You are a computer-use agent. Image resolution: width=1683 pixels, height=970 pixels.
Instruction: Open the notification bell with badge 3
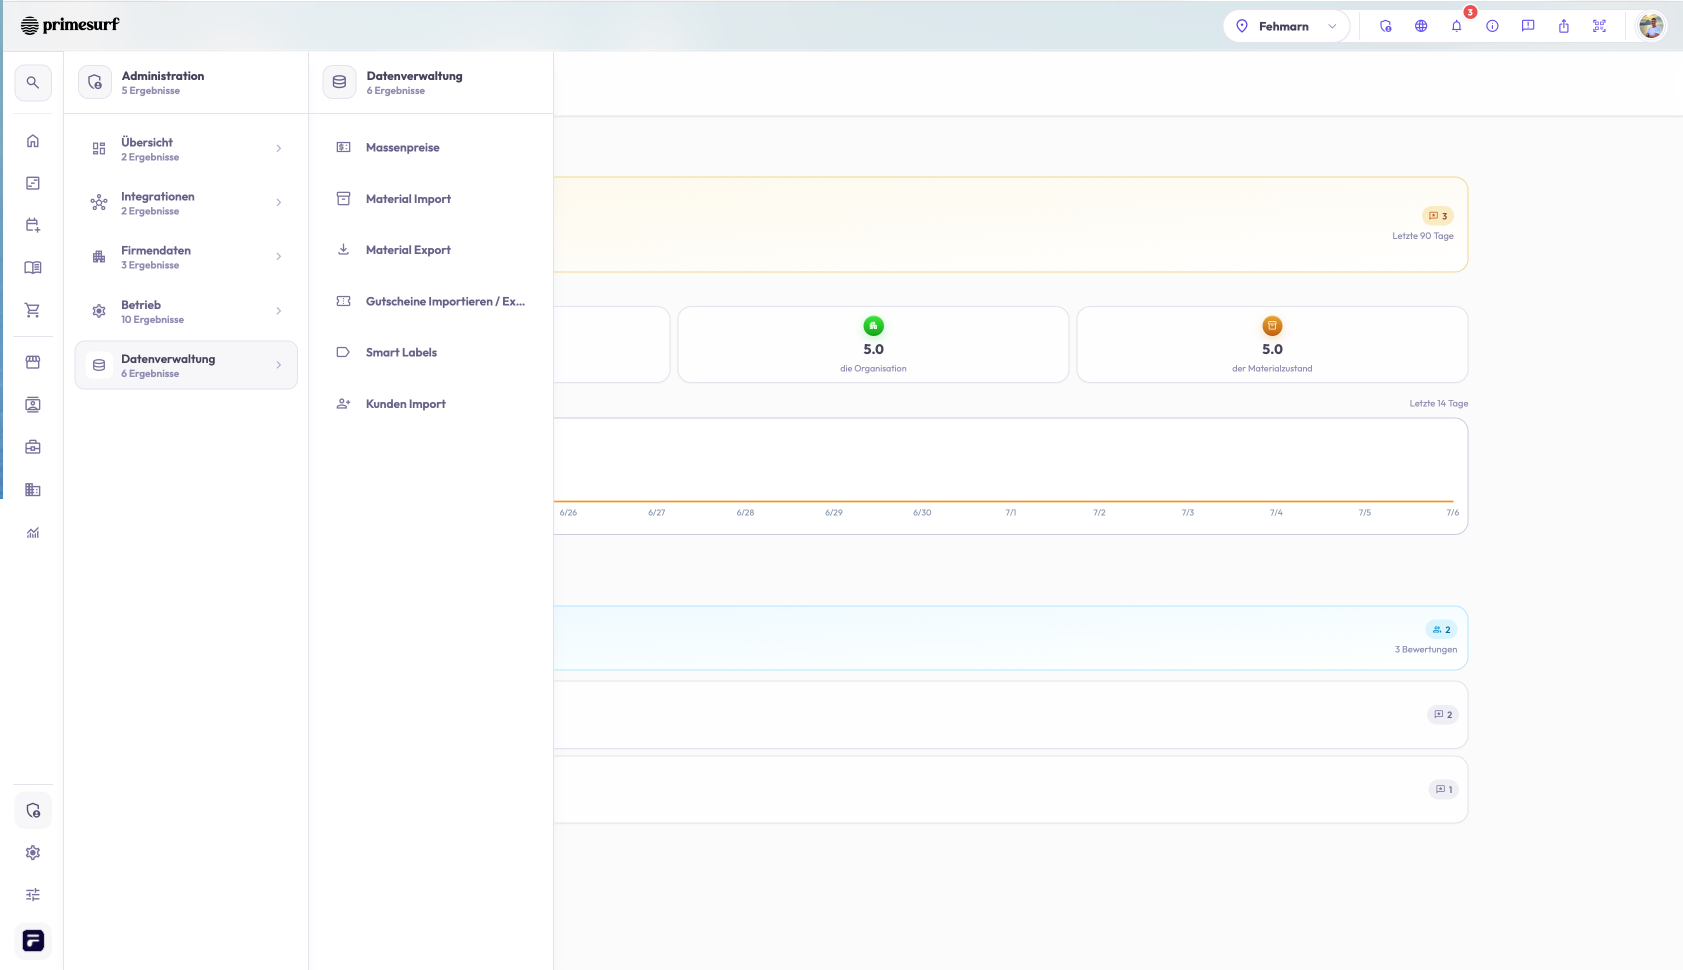(x=1457, y=26)
